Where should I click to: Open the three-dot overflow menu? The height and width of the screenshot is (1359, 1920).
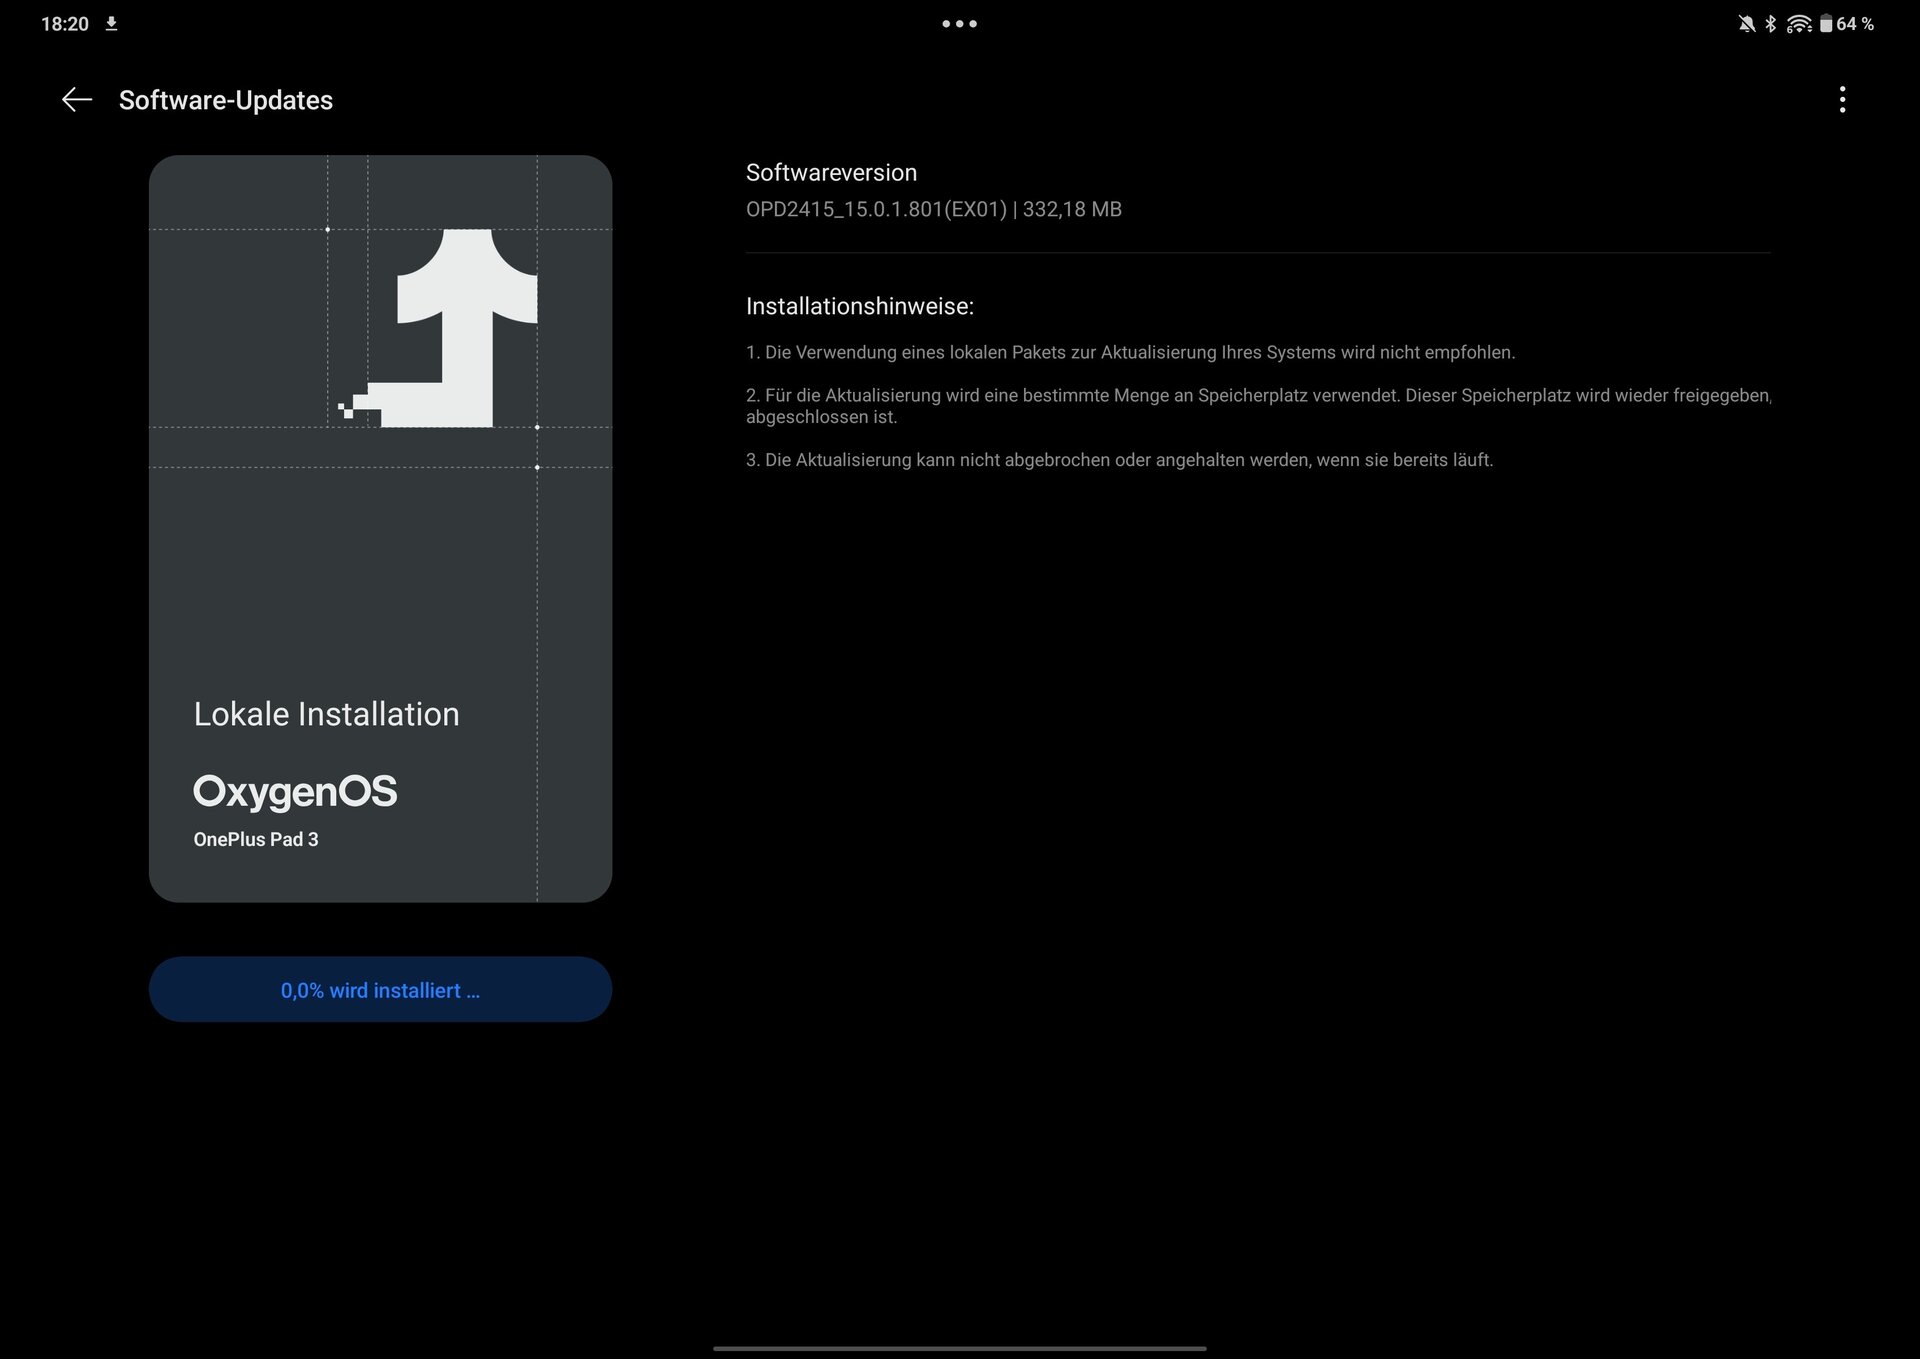tap(1842, 100)
